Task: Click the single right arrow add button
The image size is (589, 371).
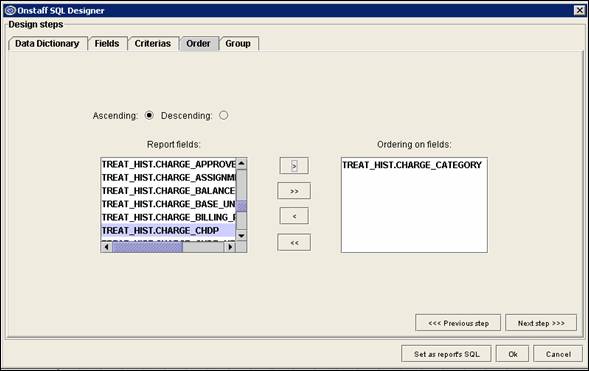Action: click(294, 166)
